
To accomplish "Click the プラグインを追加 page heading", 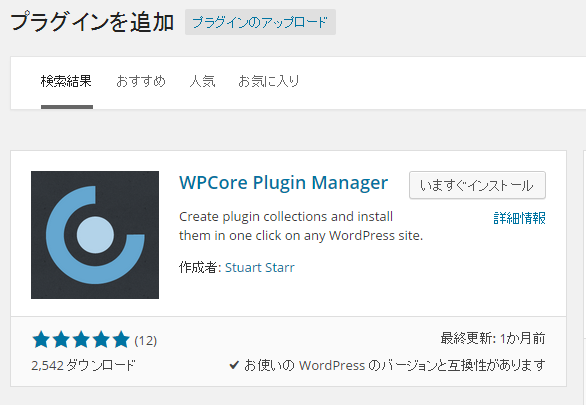I will pos(92,22).
